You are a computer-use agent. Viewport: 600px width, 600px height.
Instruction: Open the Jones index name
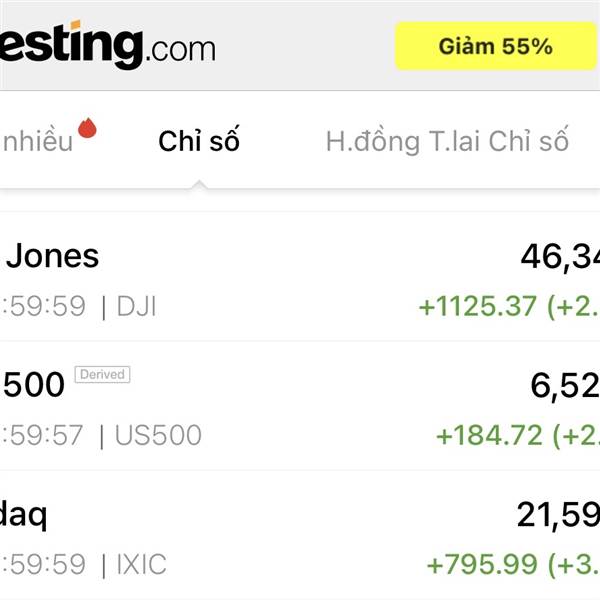tap(52, 256)
